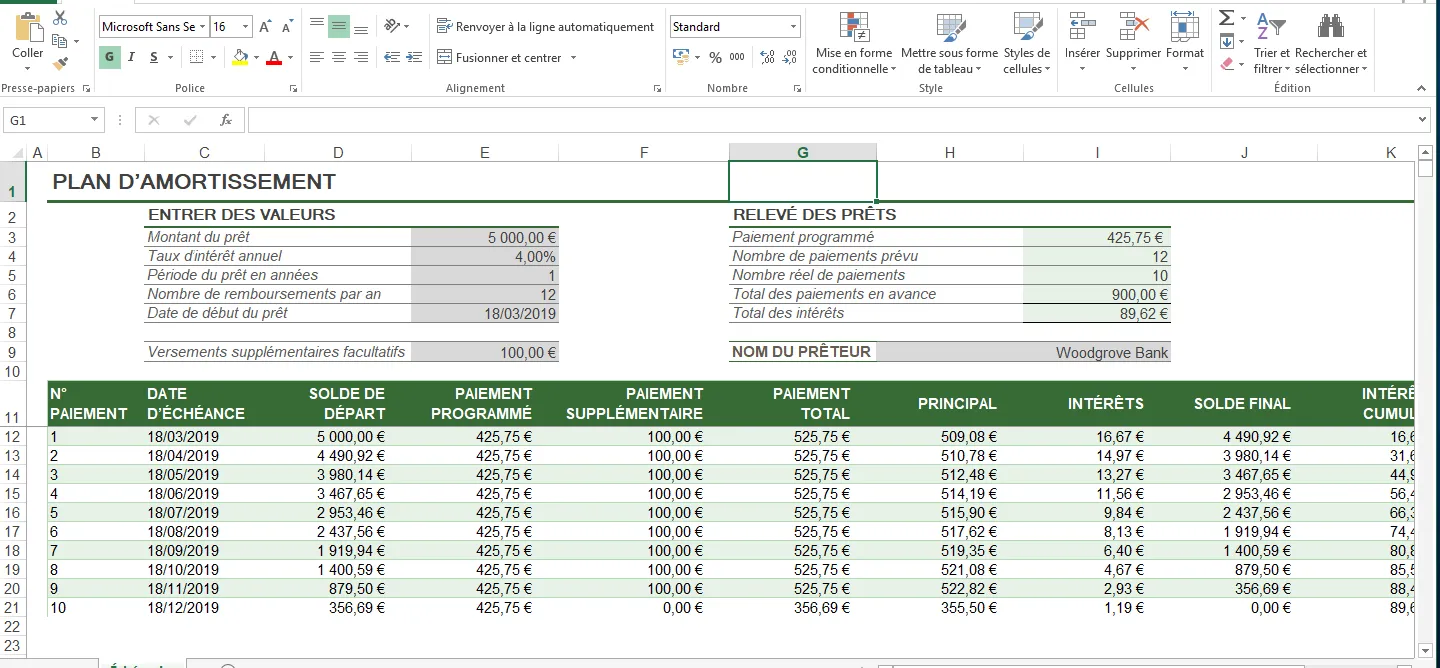Click the increase font size icon
Image resolution: width=1440 pixels, height=668 pixels.
tap(265, 27)
